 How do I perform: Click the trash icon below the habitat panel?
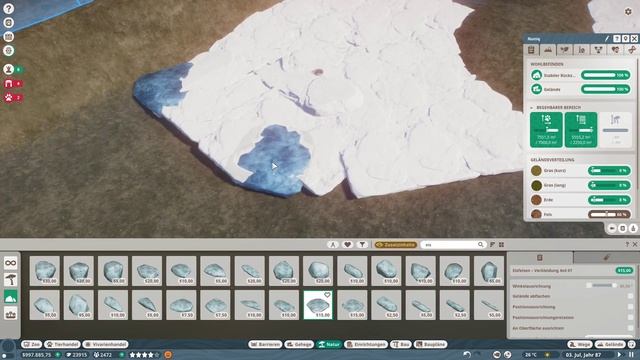622,228
